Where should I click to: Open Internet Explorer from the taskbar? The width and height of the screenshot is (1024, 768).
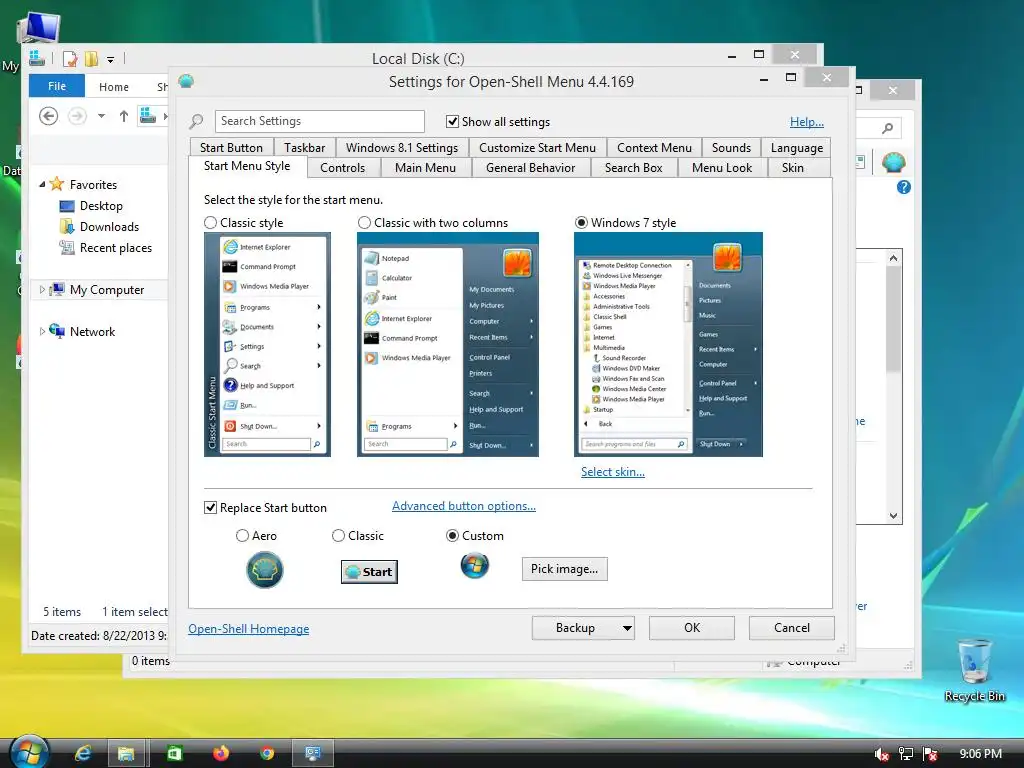tap(83, 753)
